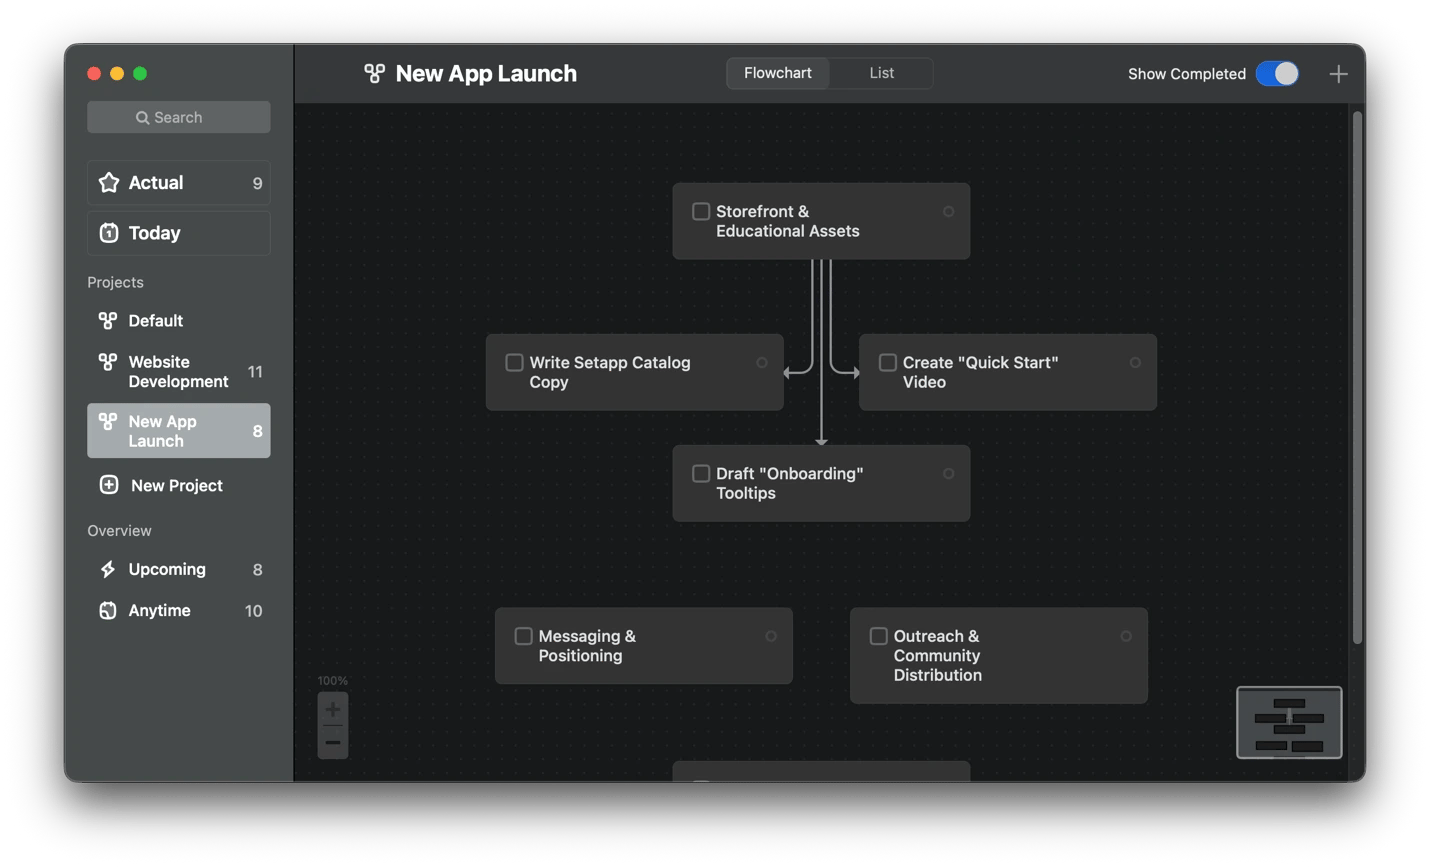Check off Draft "Onboarding" Tooltips task
This screenshot has height=867, width=1430.
[x=701, y=474]
